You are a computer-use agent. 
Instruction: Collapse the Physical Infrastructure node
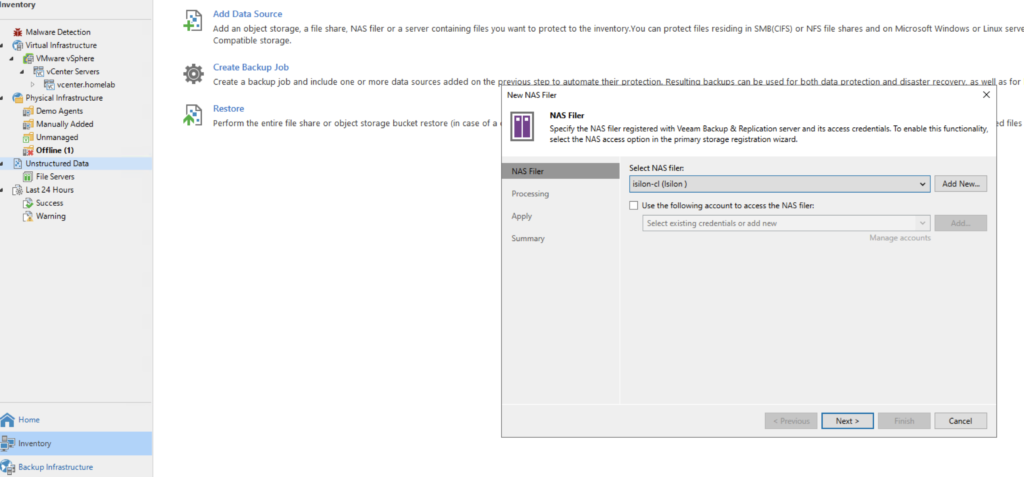click(3, 98)
